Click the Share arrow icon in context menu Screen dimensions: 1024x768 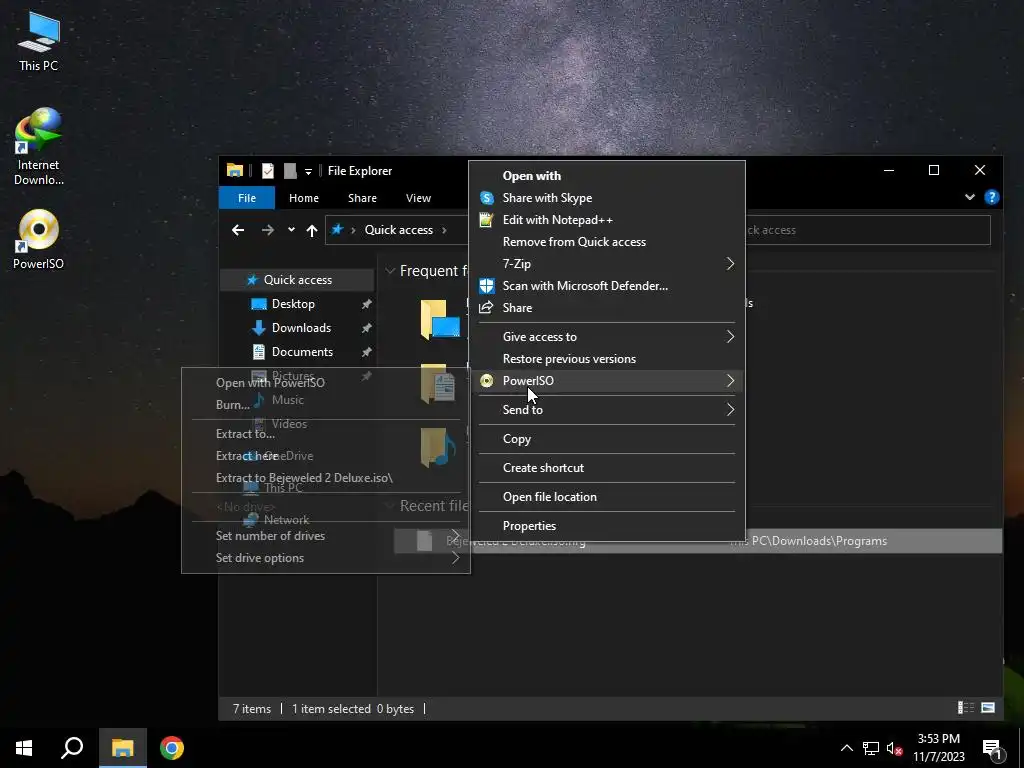point(486,308)
